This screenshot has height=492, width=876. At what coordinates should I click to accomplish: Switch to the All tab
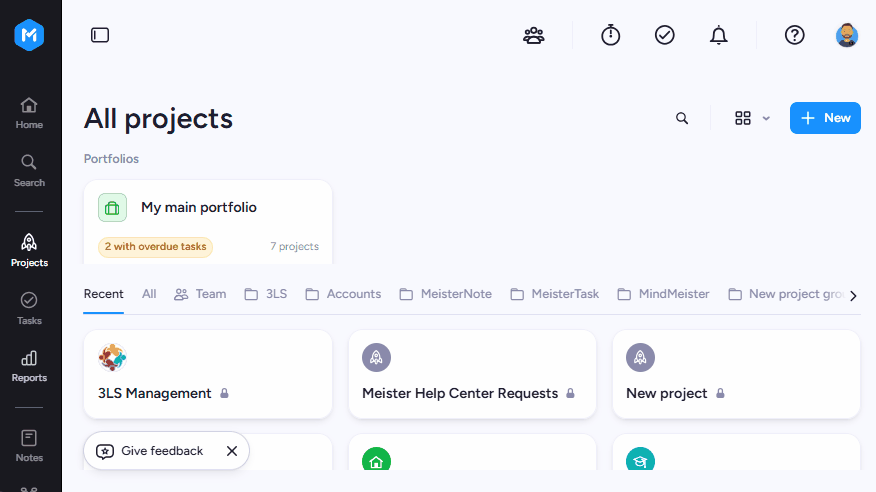click(x=149, y=294)
